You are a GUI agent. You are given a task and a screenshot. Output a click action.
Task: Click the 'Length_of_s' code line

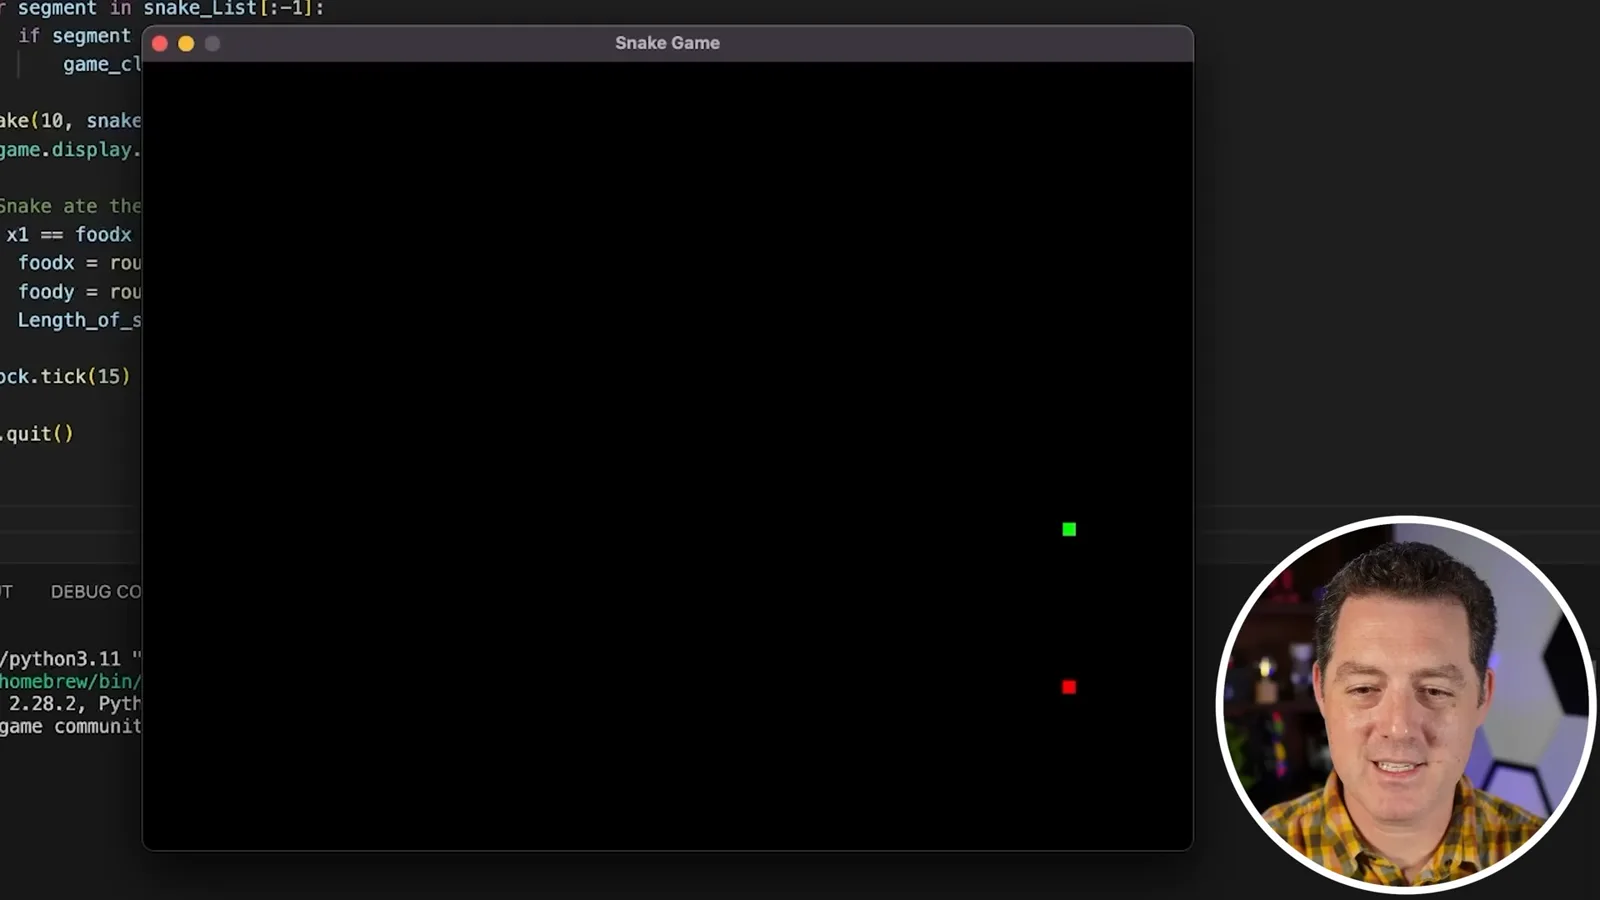click(80, 320)
